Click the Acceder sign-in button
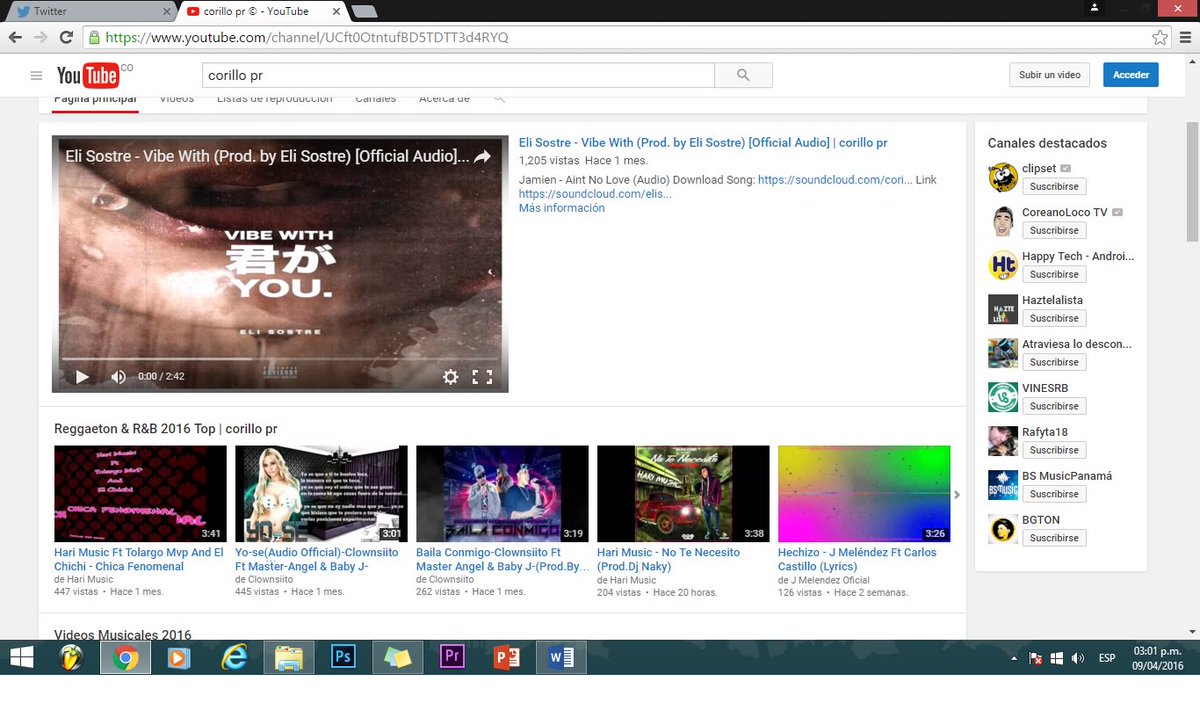The width and height of the screenshot is (1200, 703). click(x=1131, y=75)
